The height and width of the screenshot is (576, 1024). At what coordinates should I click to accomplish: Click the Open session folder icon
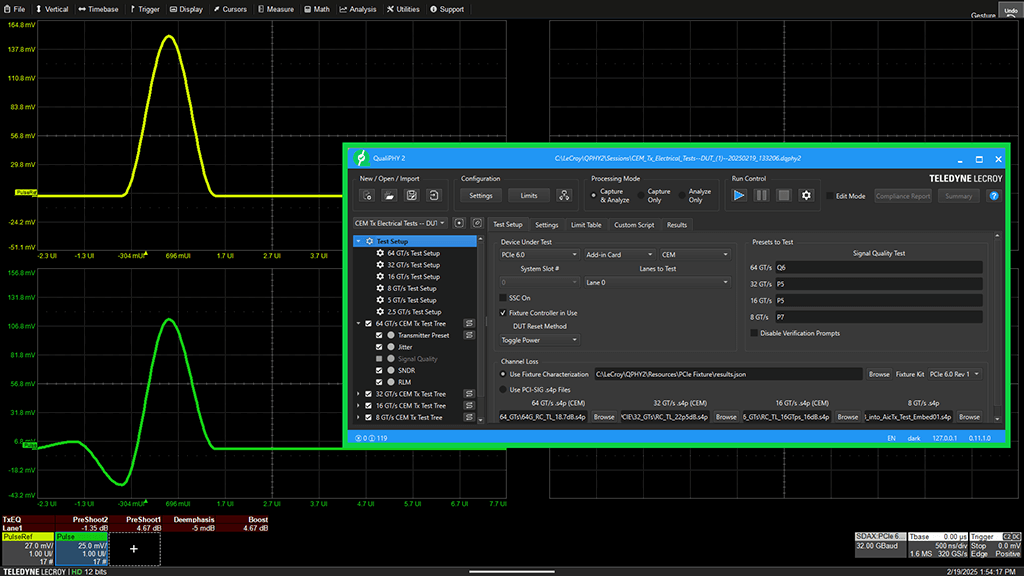coord(389,196)
